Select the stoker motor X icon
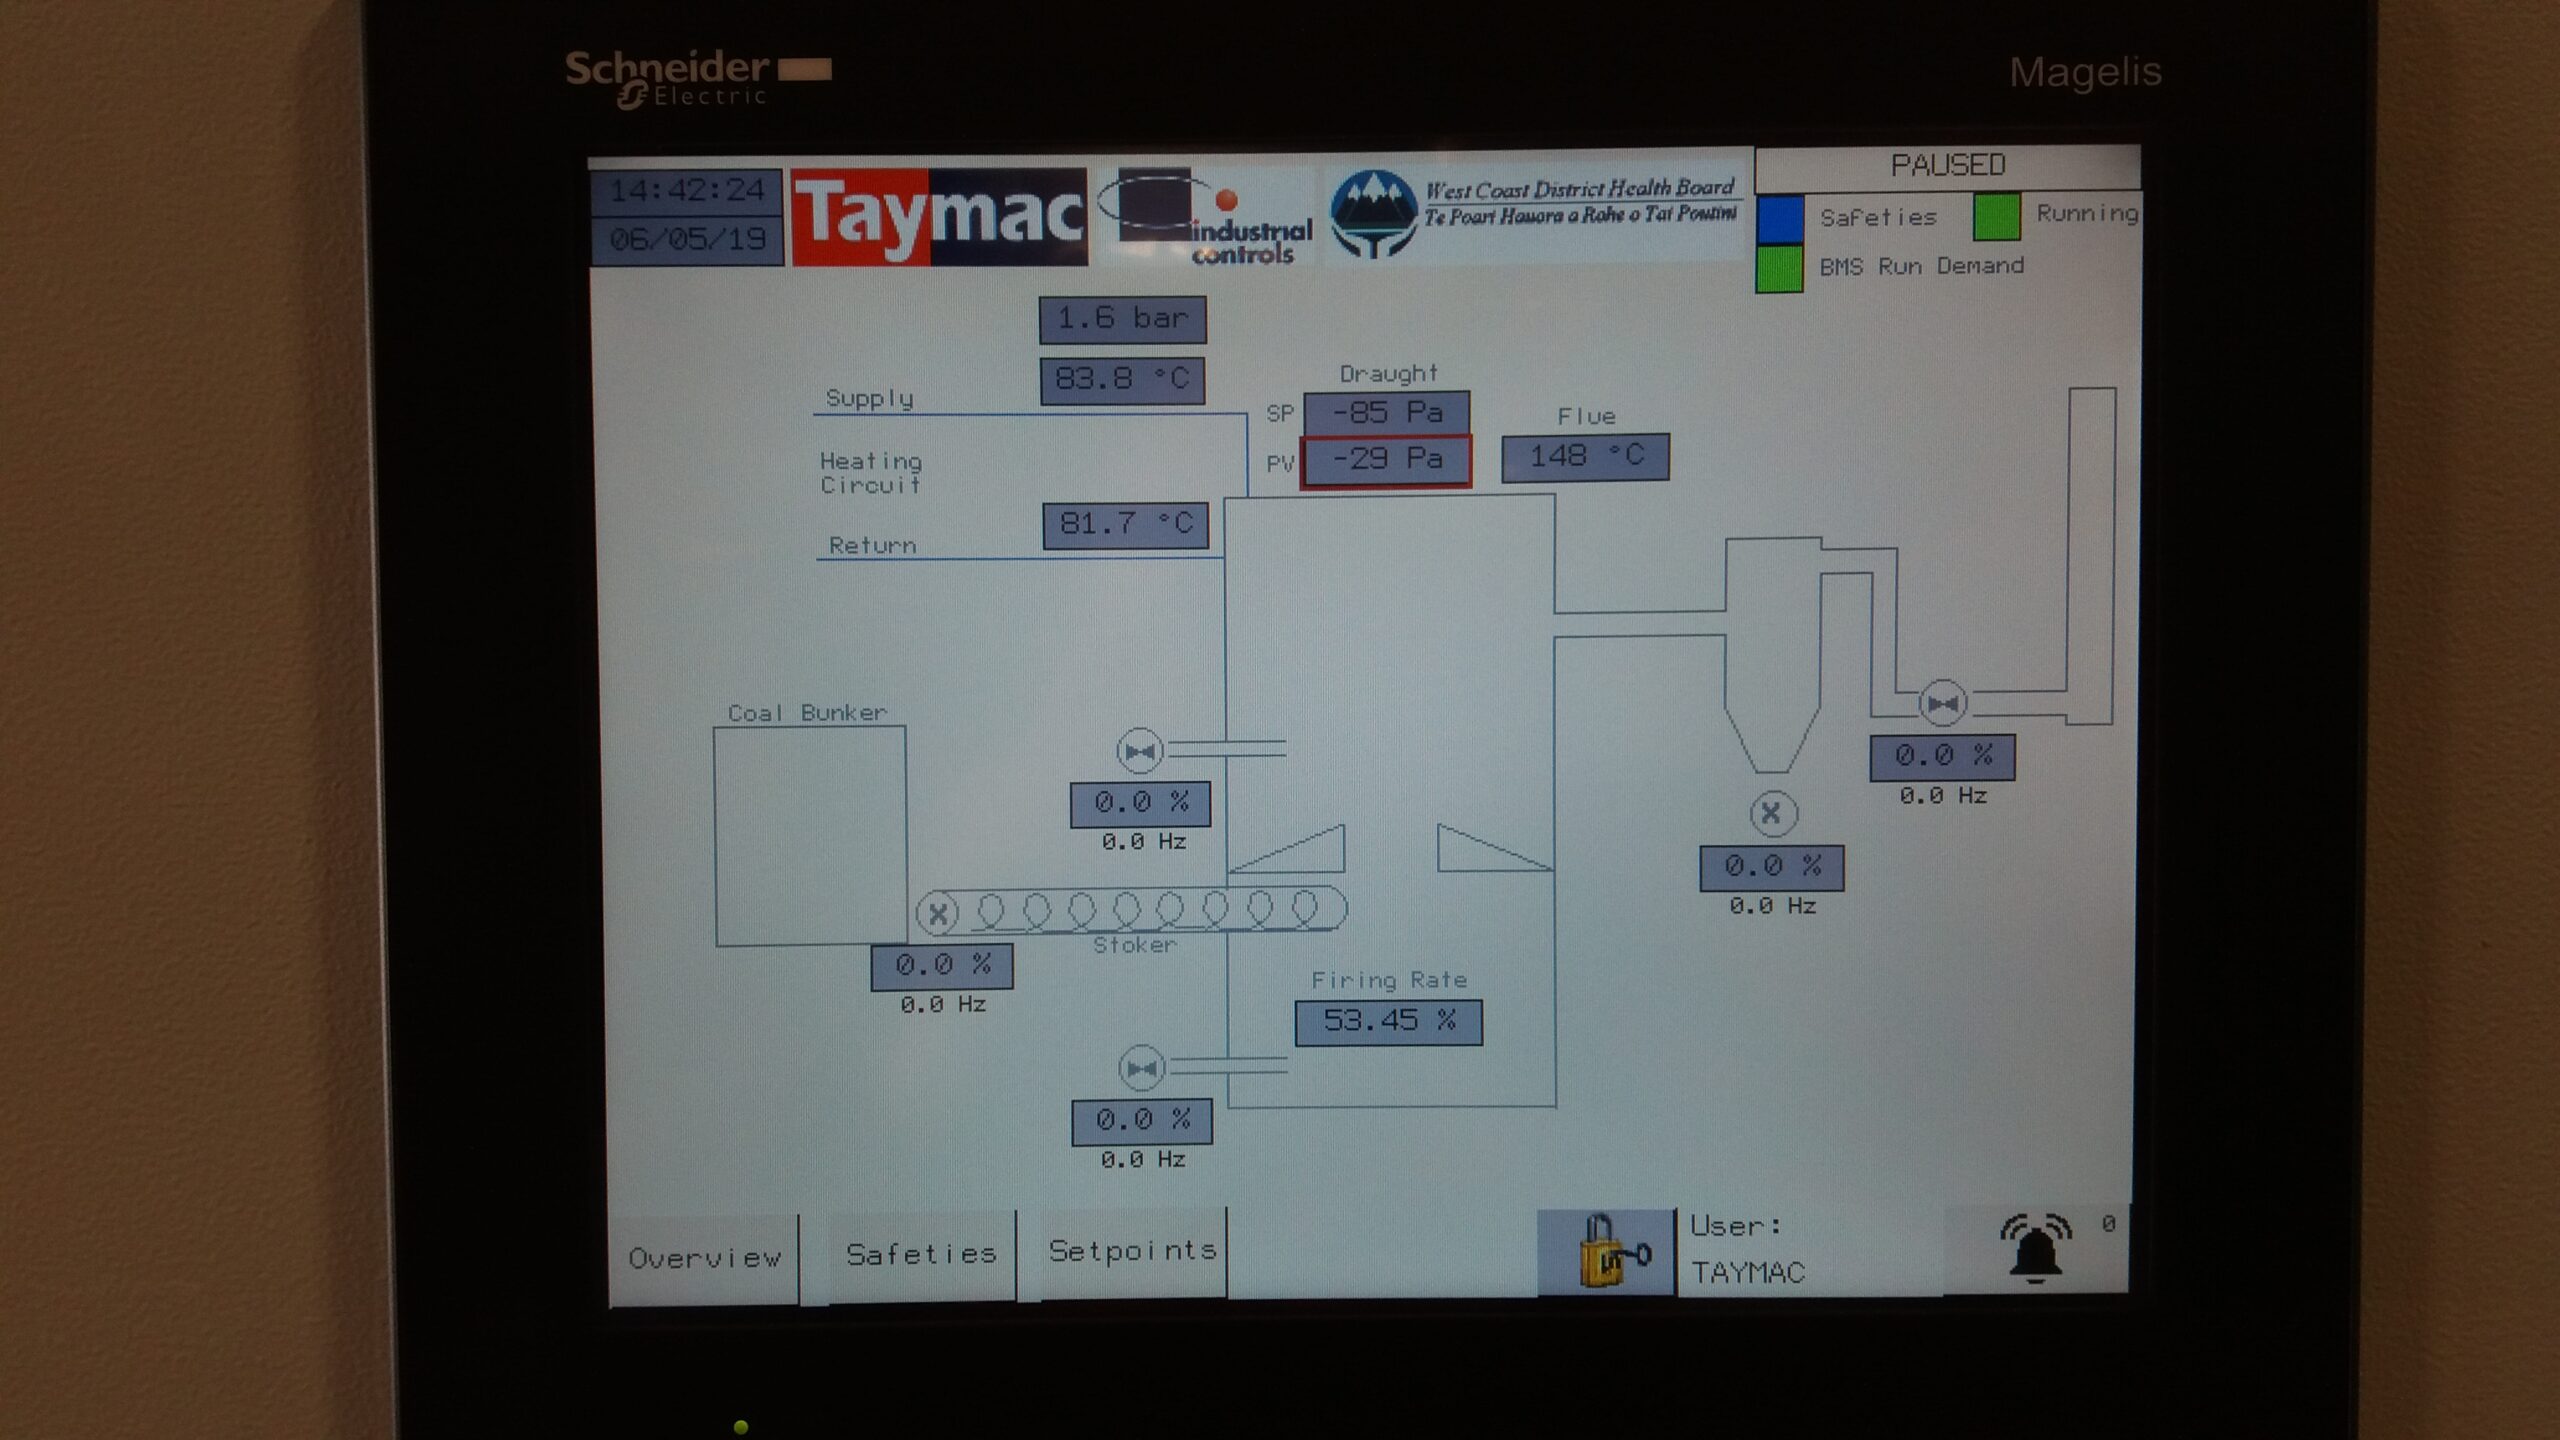Screen dimensions: 2560x1440 click(938, 913)
